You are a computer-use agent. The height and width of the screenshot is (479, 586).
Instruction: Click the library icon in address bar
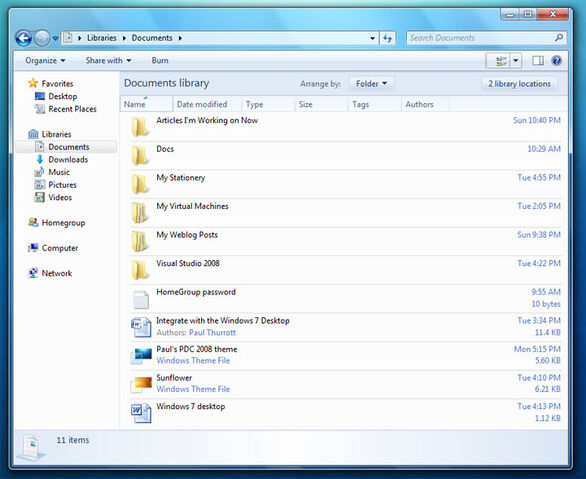(68, 38)
